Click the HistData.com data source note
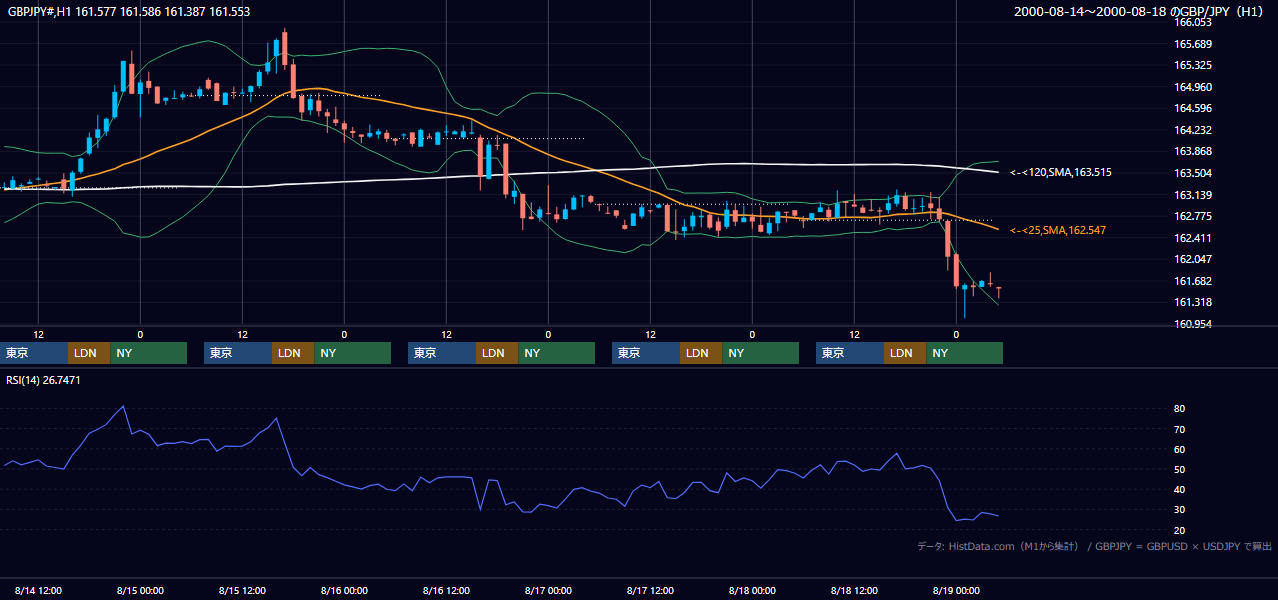Screen dimensions: 1278x600 (x=1094, y=546)
